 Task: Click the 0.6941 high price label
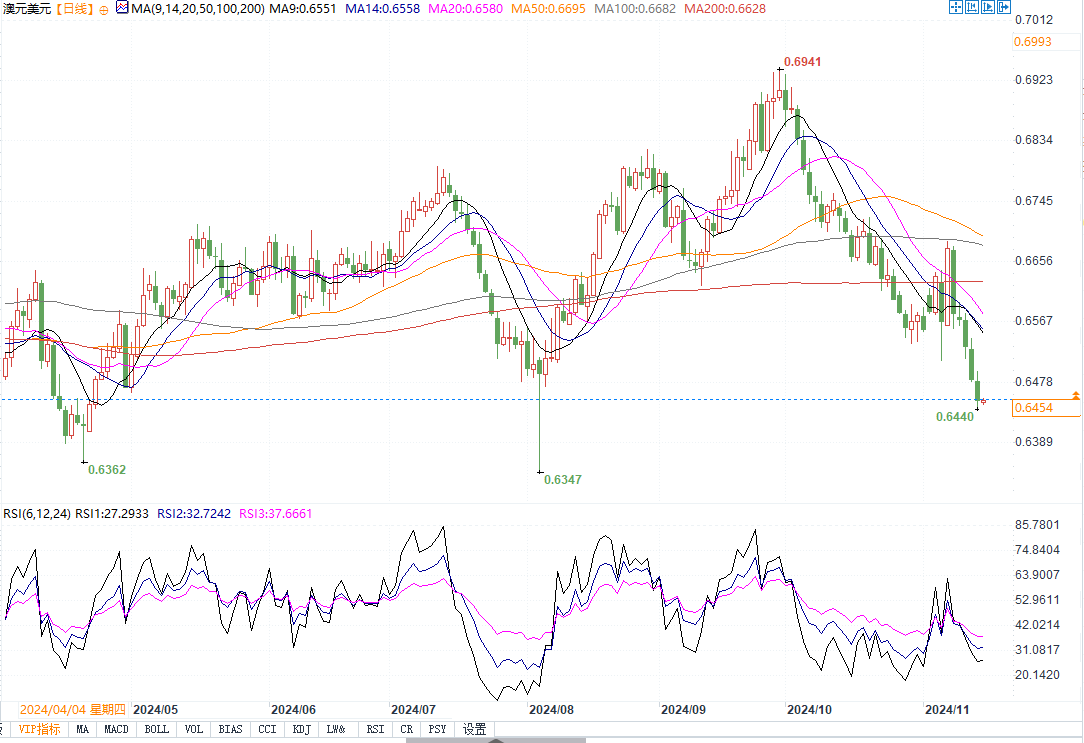(x=803, y=62)
